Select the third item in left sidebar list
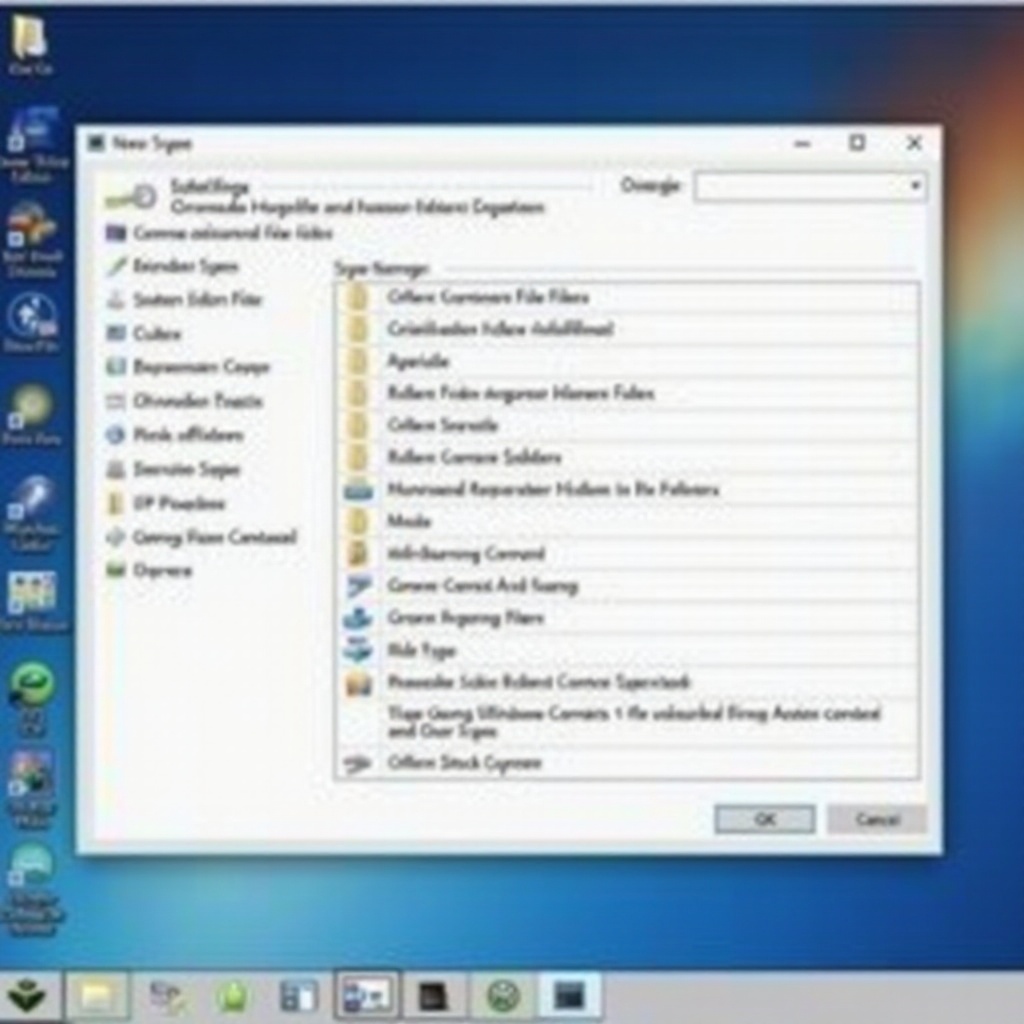 pos(196,299)
